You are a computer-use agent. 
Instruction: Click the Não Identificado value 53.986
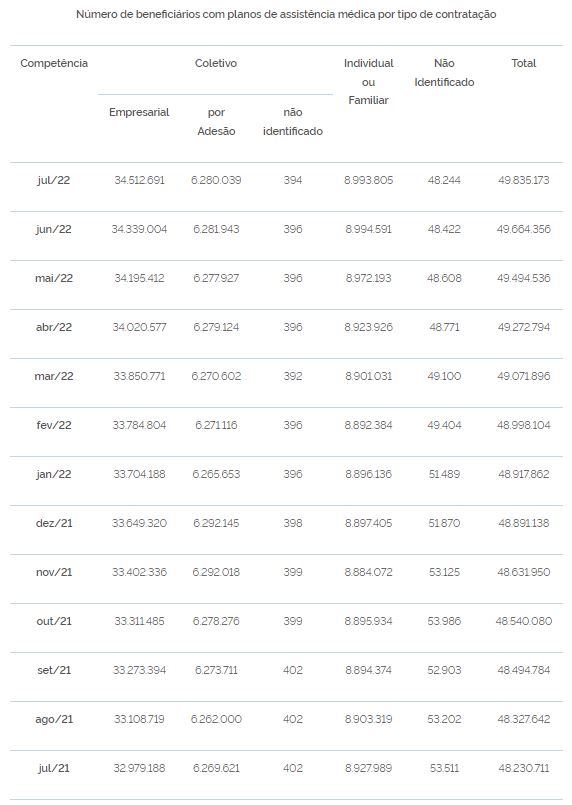tap(444, 621)
